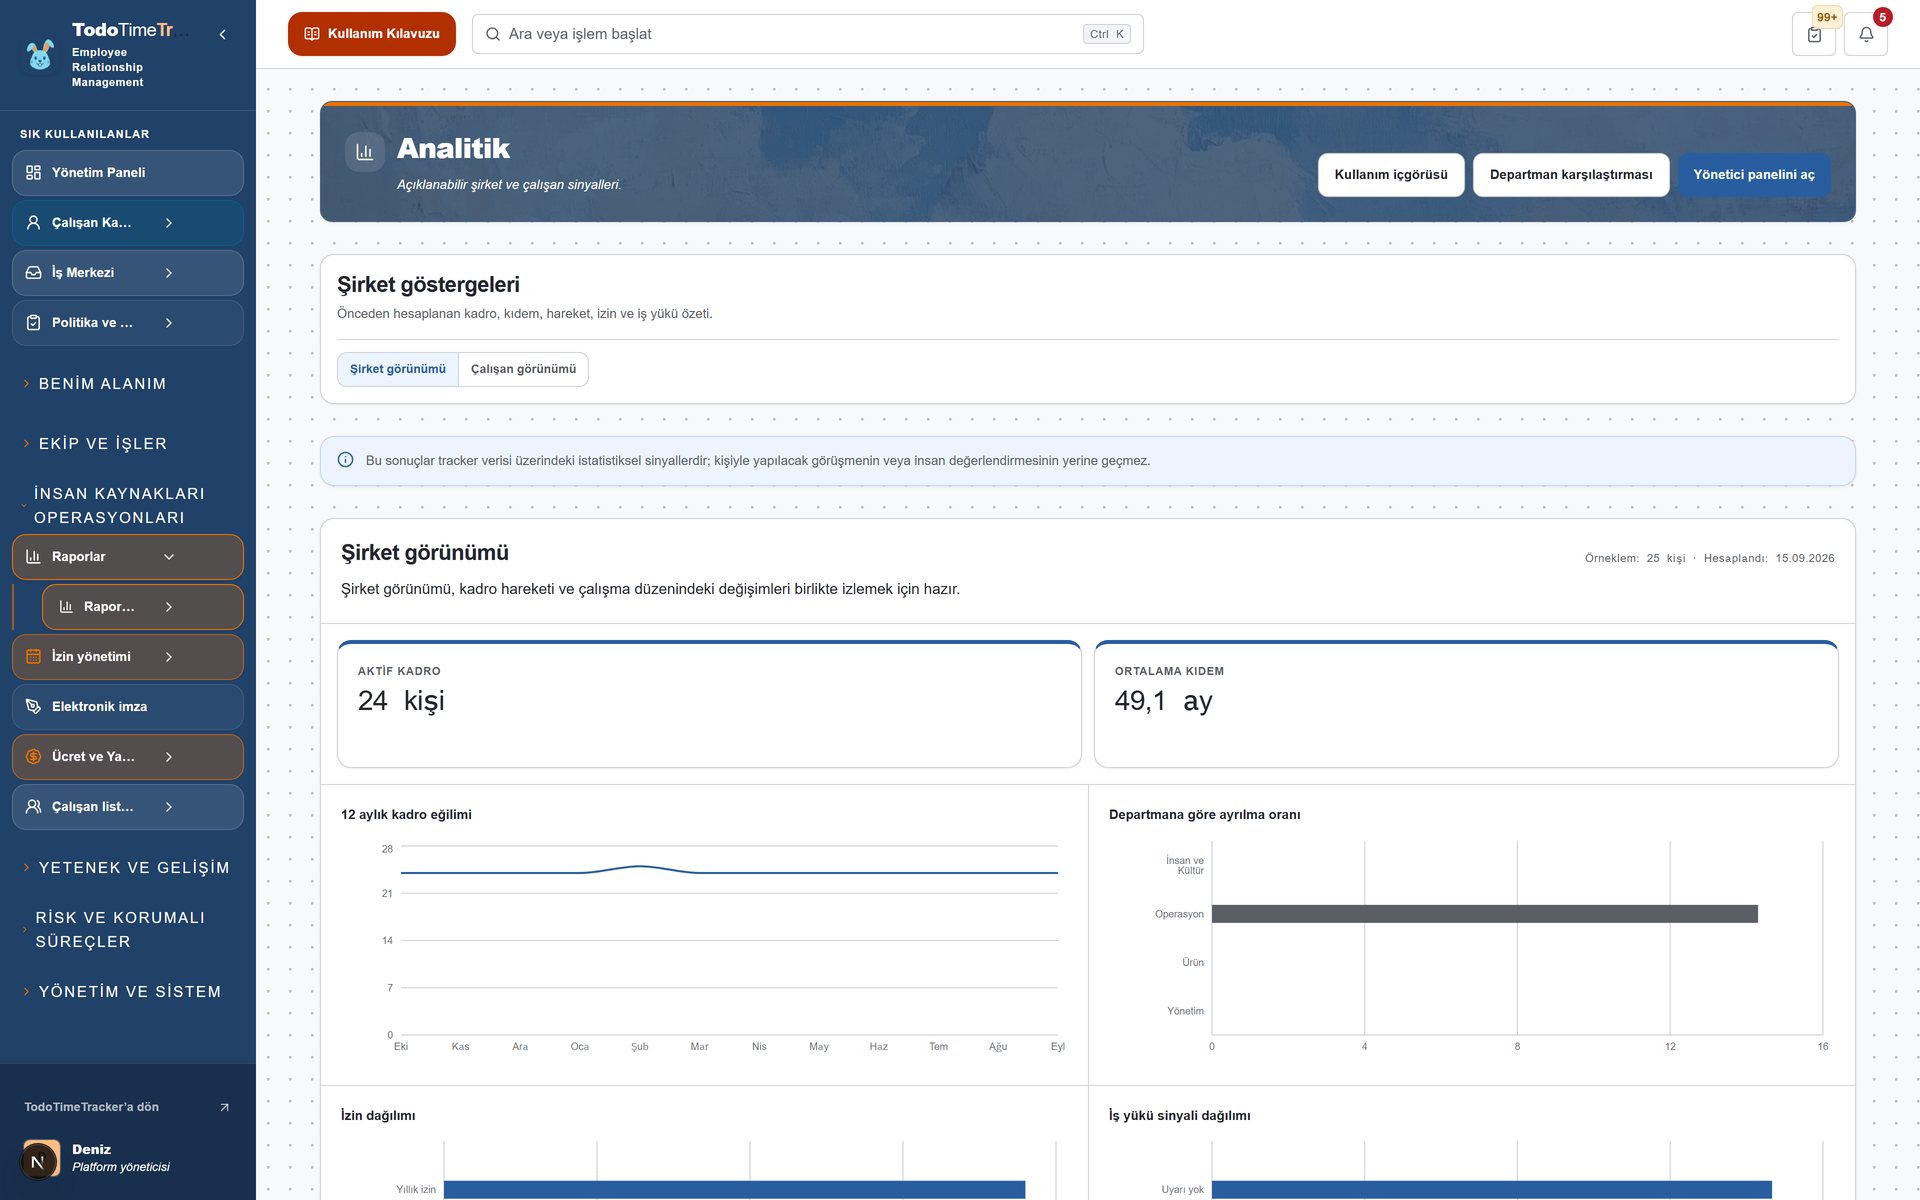Focus the Ara veya işlem başlat search field
The width and height of the screenshot is (1920, 1200).
click(x=808, y=34)
